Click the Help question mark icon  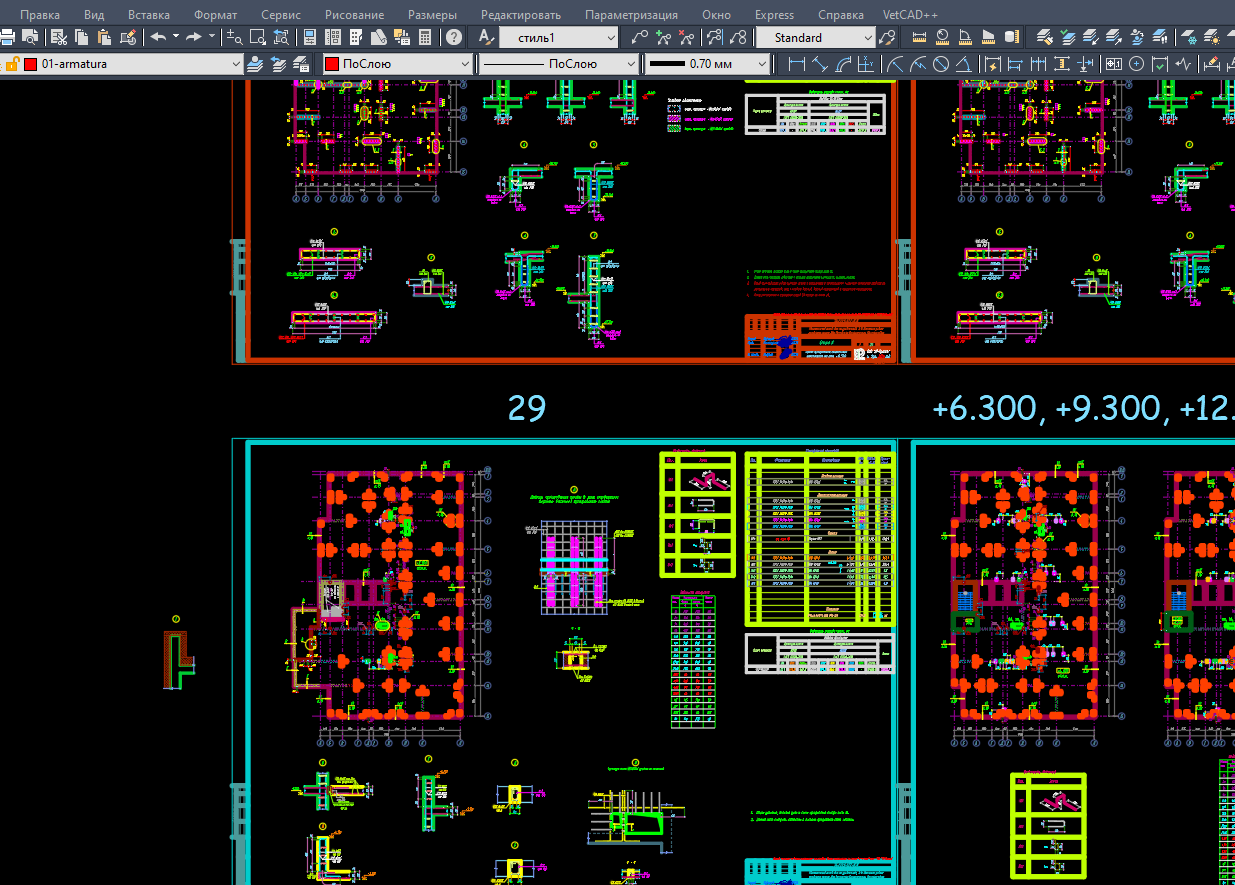[453, 37]
